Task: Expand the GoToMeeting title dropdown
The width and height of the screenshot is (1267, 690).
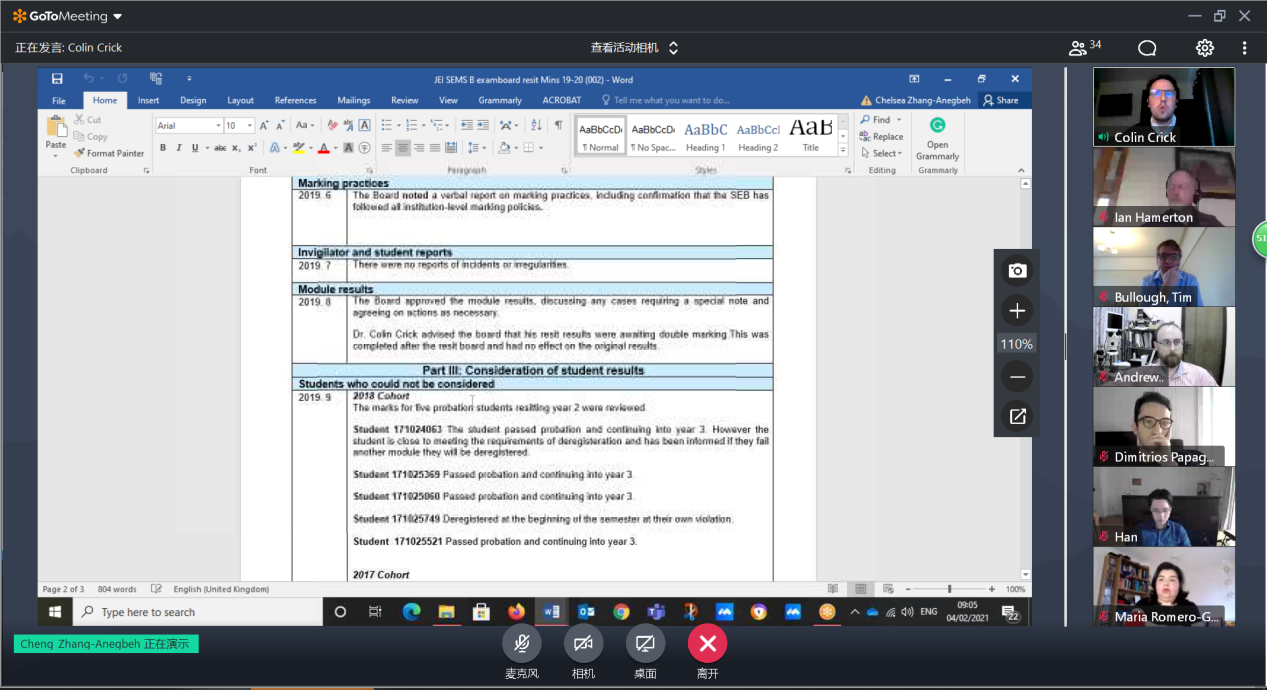Action: [118, 16]
